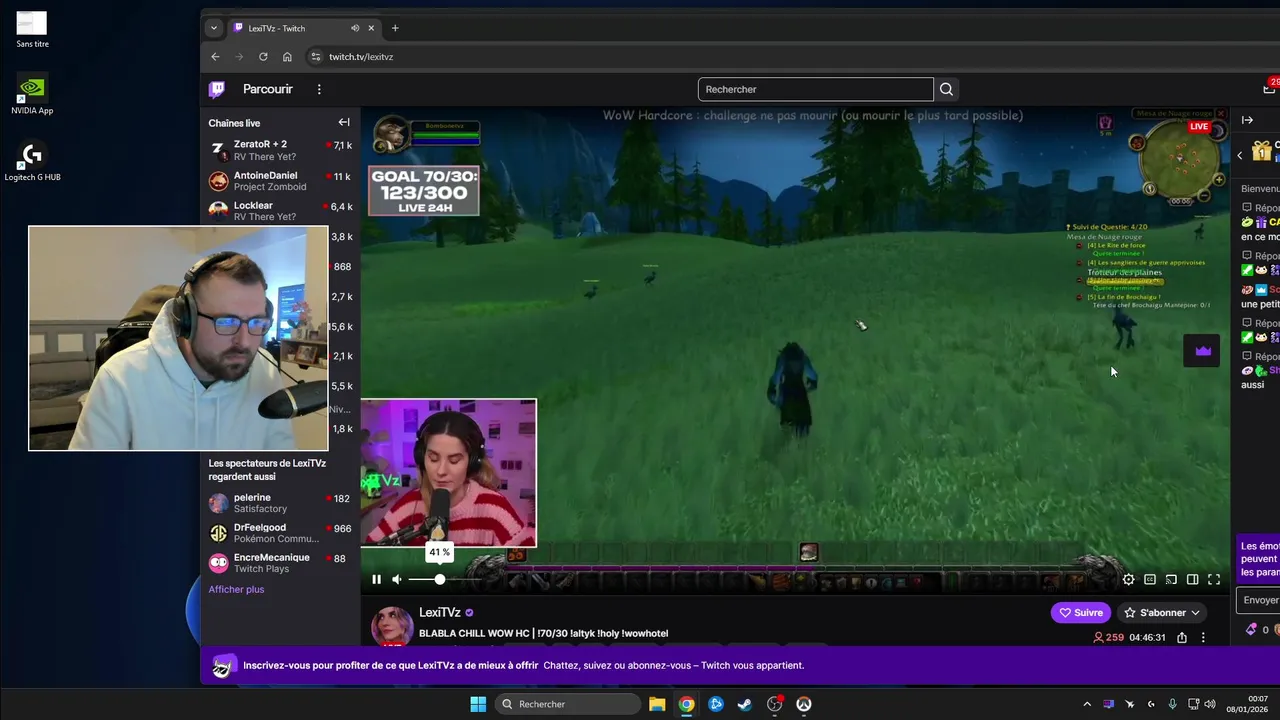This screenshot has width=1280, height=720.
Task: Open the Sans titre desktop file
Action: (x=32, y=29)
